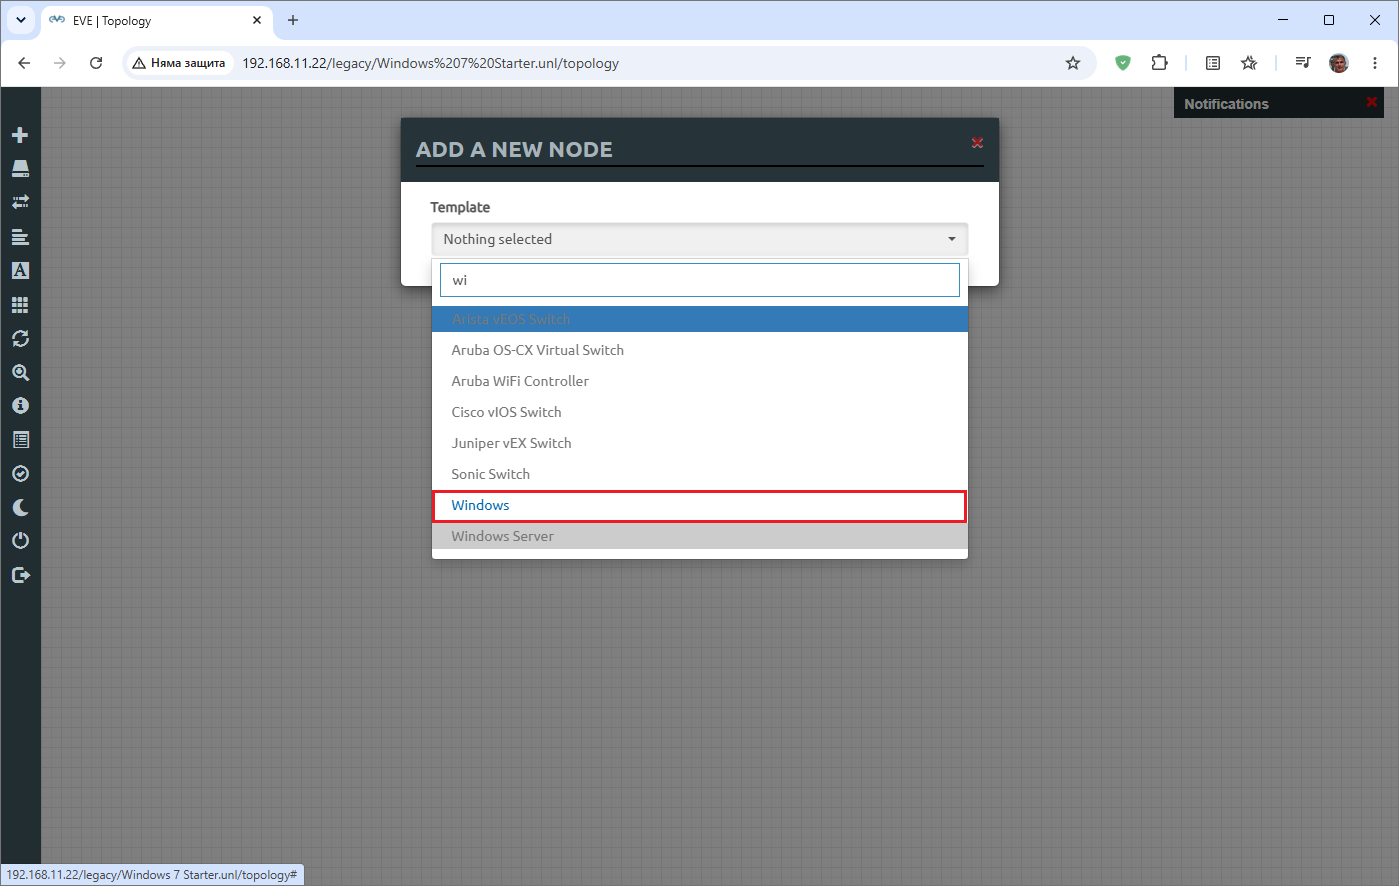Open site security info 'Няма защита'
This screenshot has width=1399, height=886.
[180, 63]
